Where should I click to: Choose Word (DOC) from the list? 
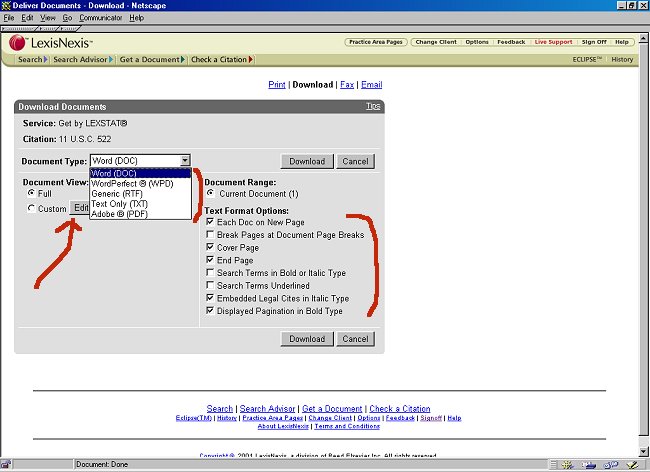[x=141, y=173]
